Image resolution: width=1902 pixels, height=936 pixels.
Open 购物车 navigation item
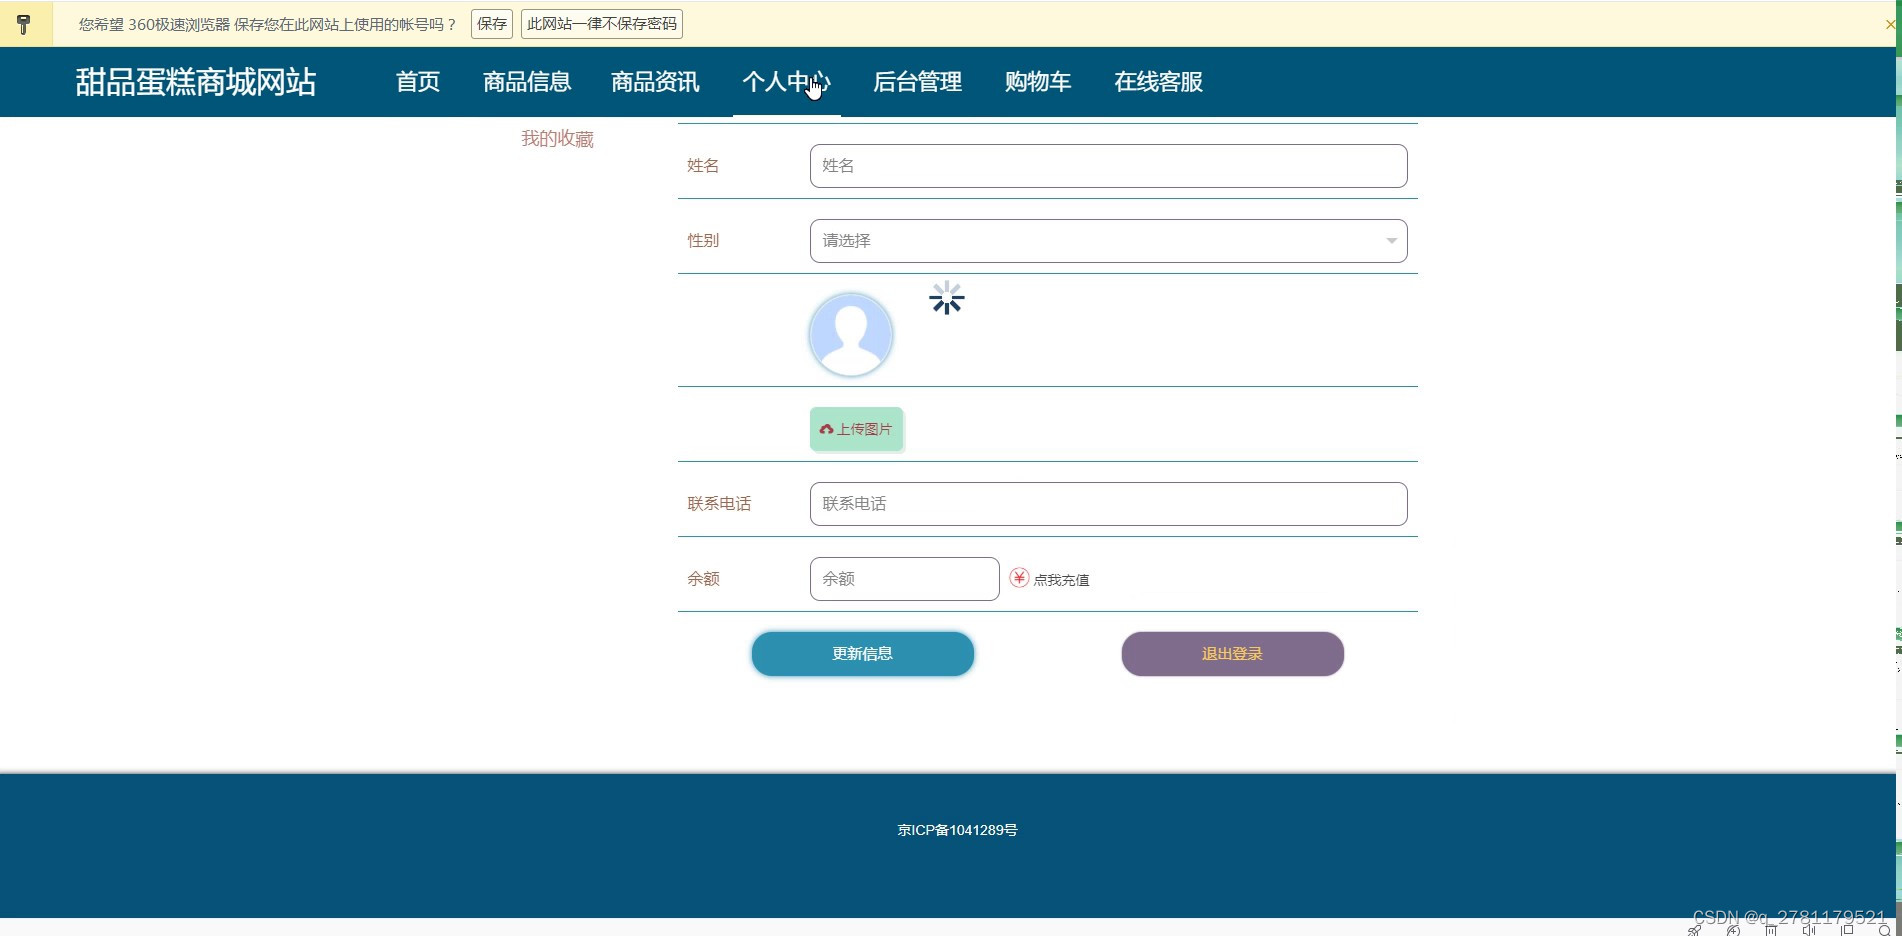(1038, 82)
